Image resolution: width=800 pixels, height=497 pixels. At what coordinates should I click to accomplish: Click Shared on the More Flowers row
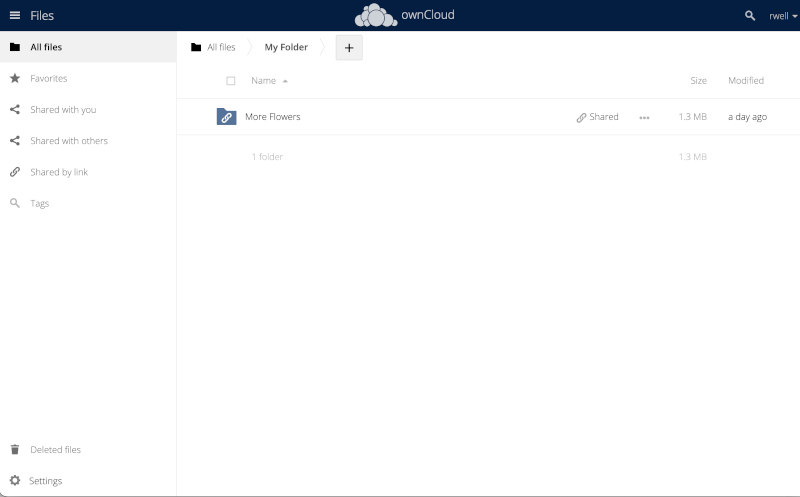tap(597, 117)
